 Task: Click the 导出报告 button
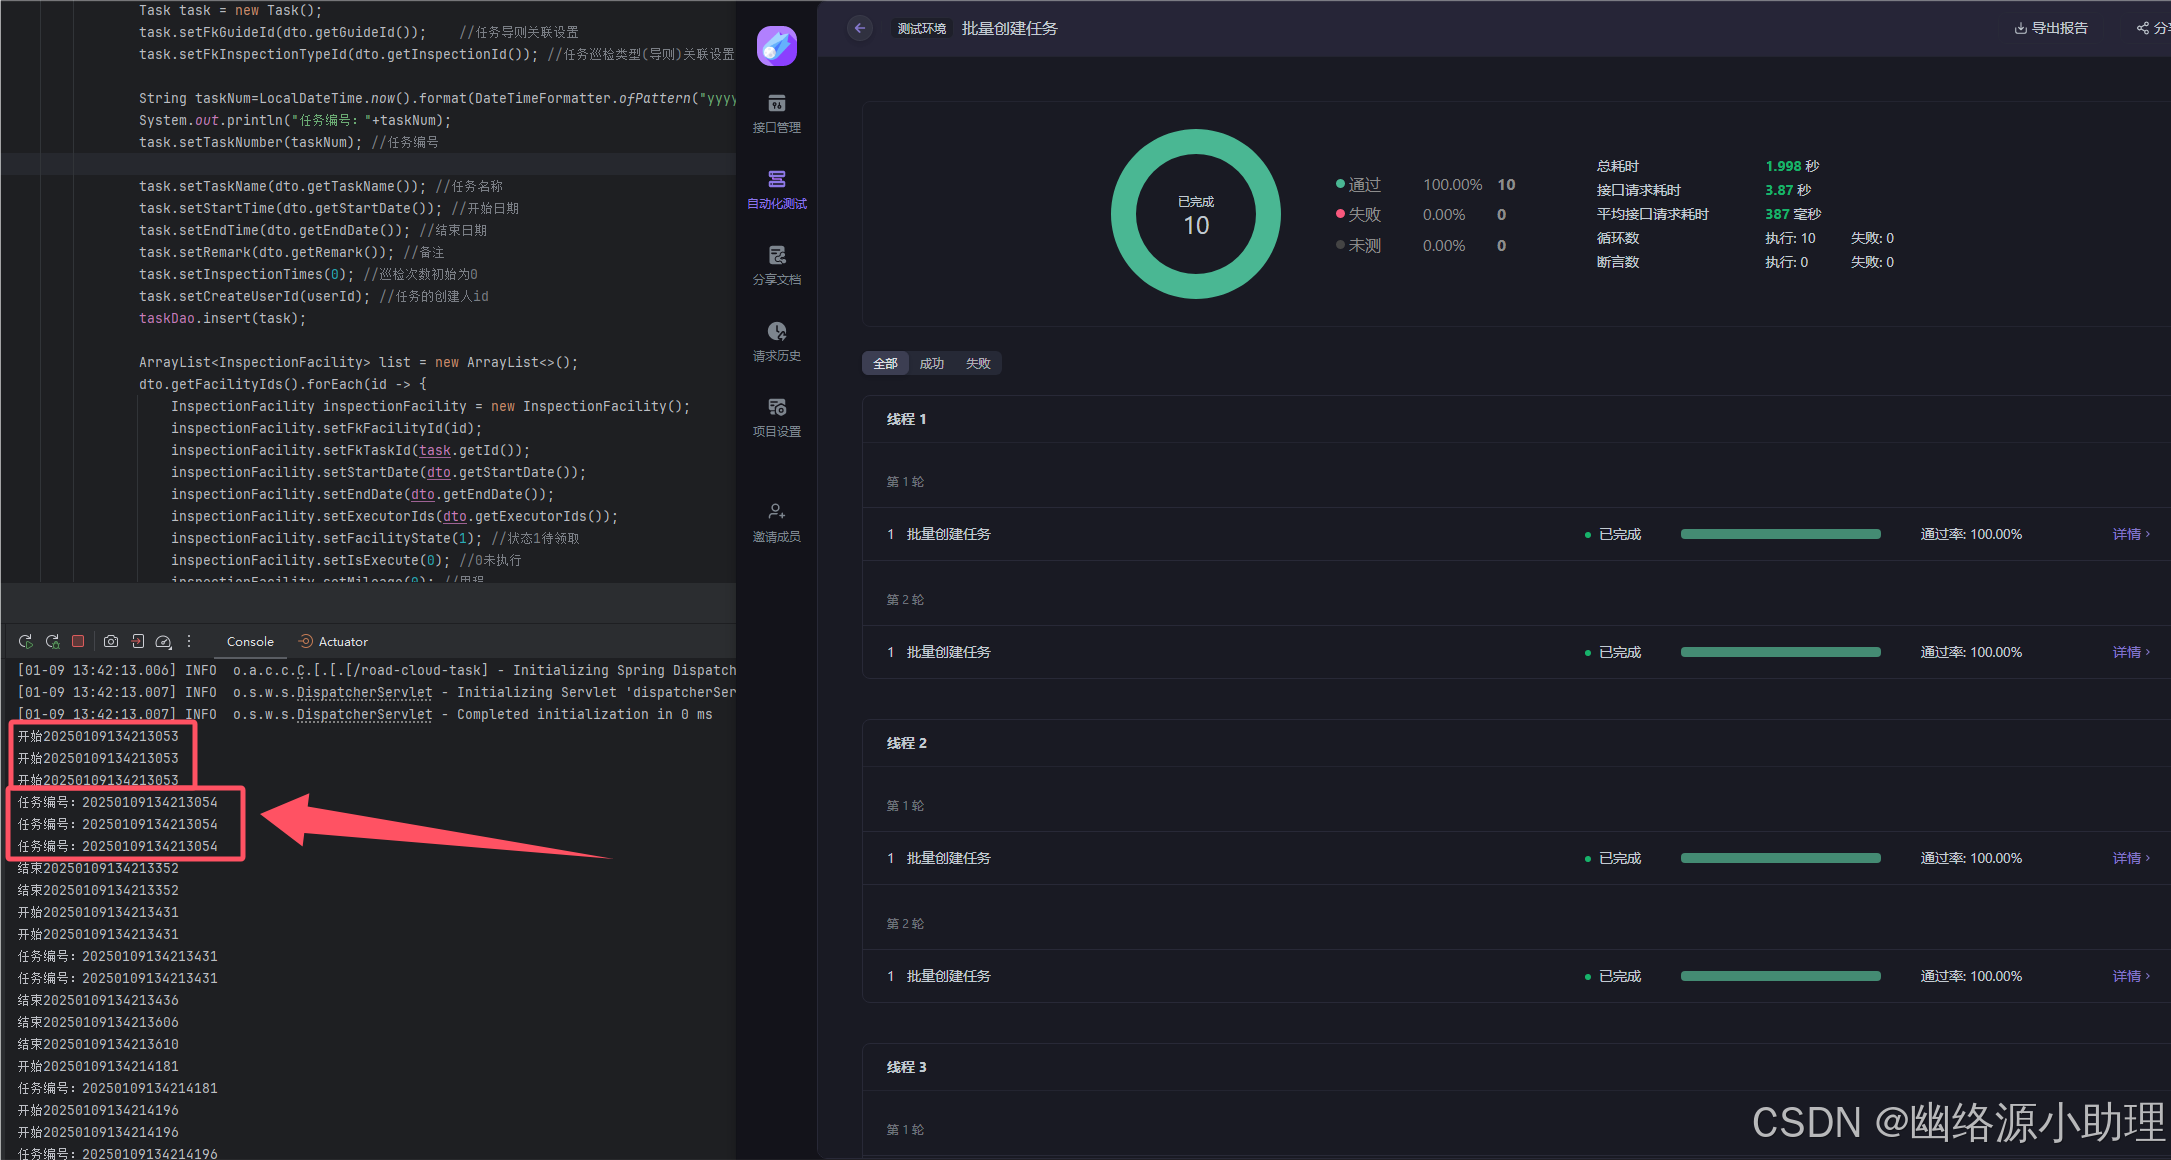click(x=2051, y=28)
